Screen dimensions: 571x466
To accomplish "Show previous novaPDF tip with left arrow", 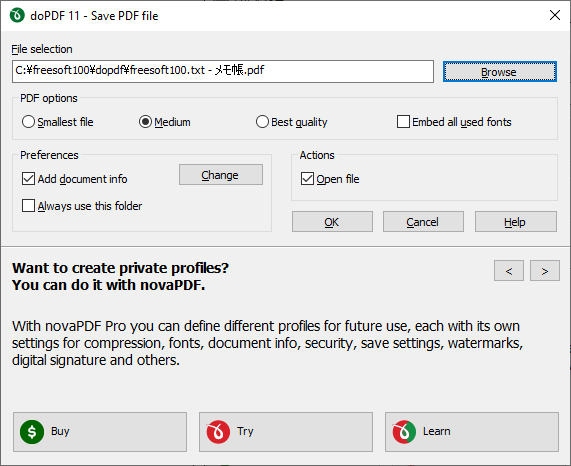I will point(509,270).
